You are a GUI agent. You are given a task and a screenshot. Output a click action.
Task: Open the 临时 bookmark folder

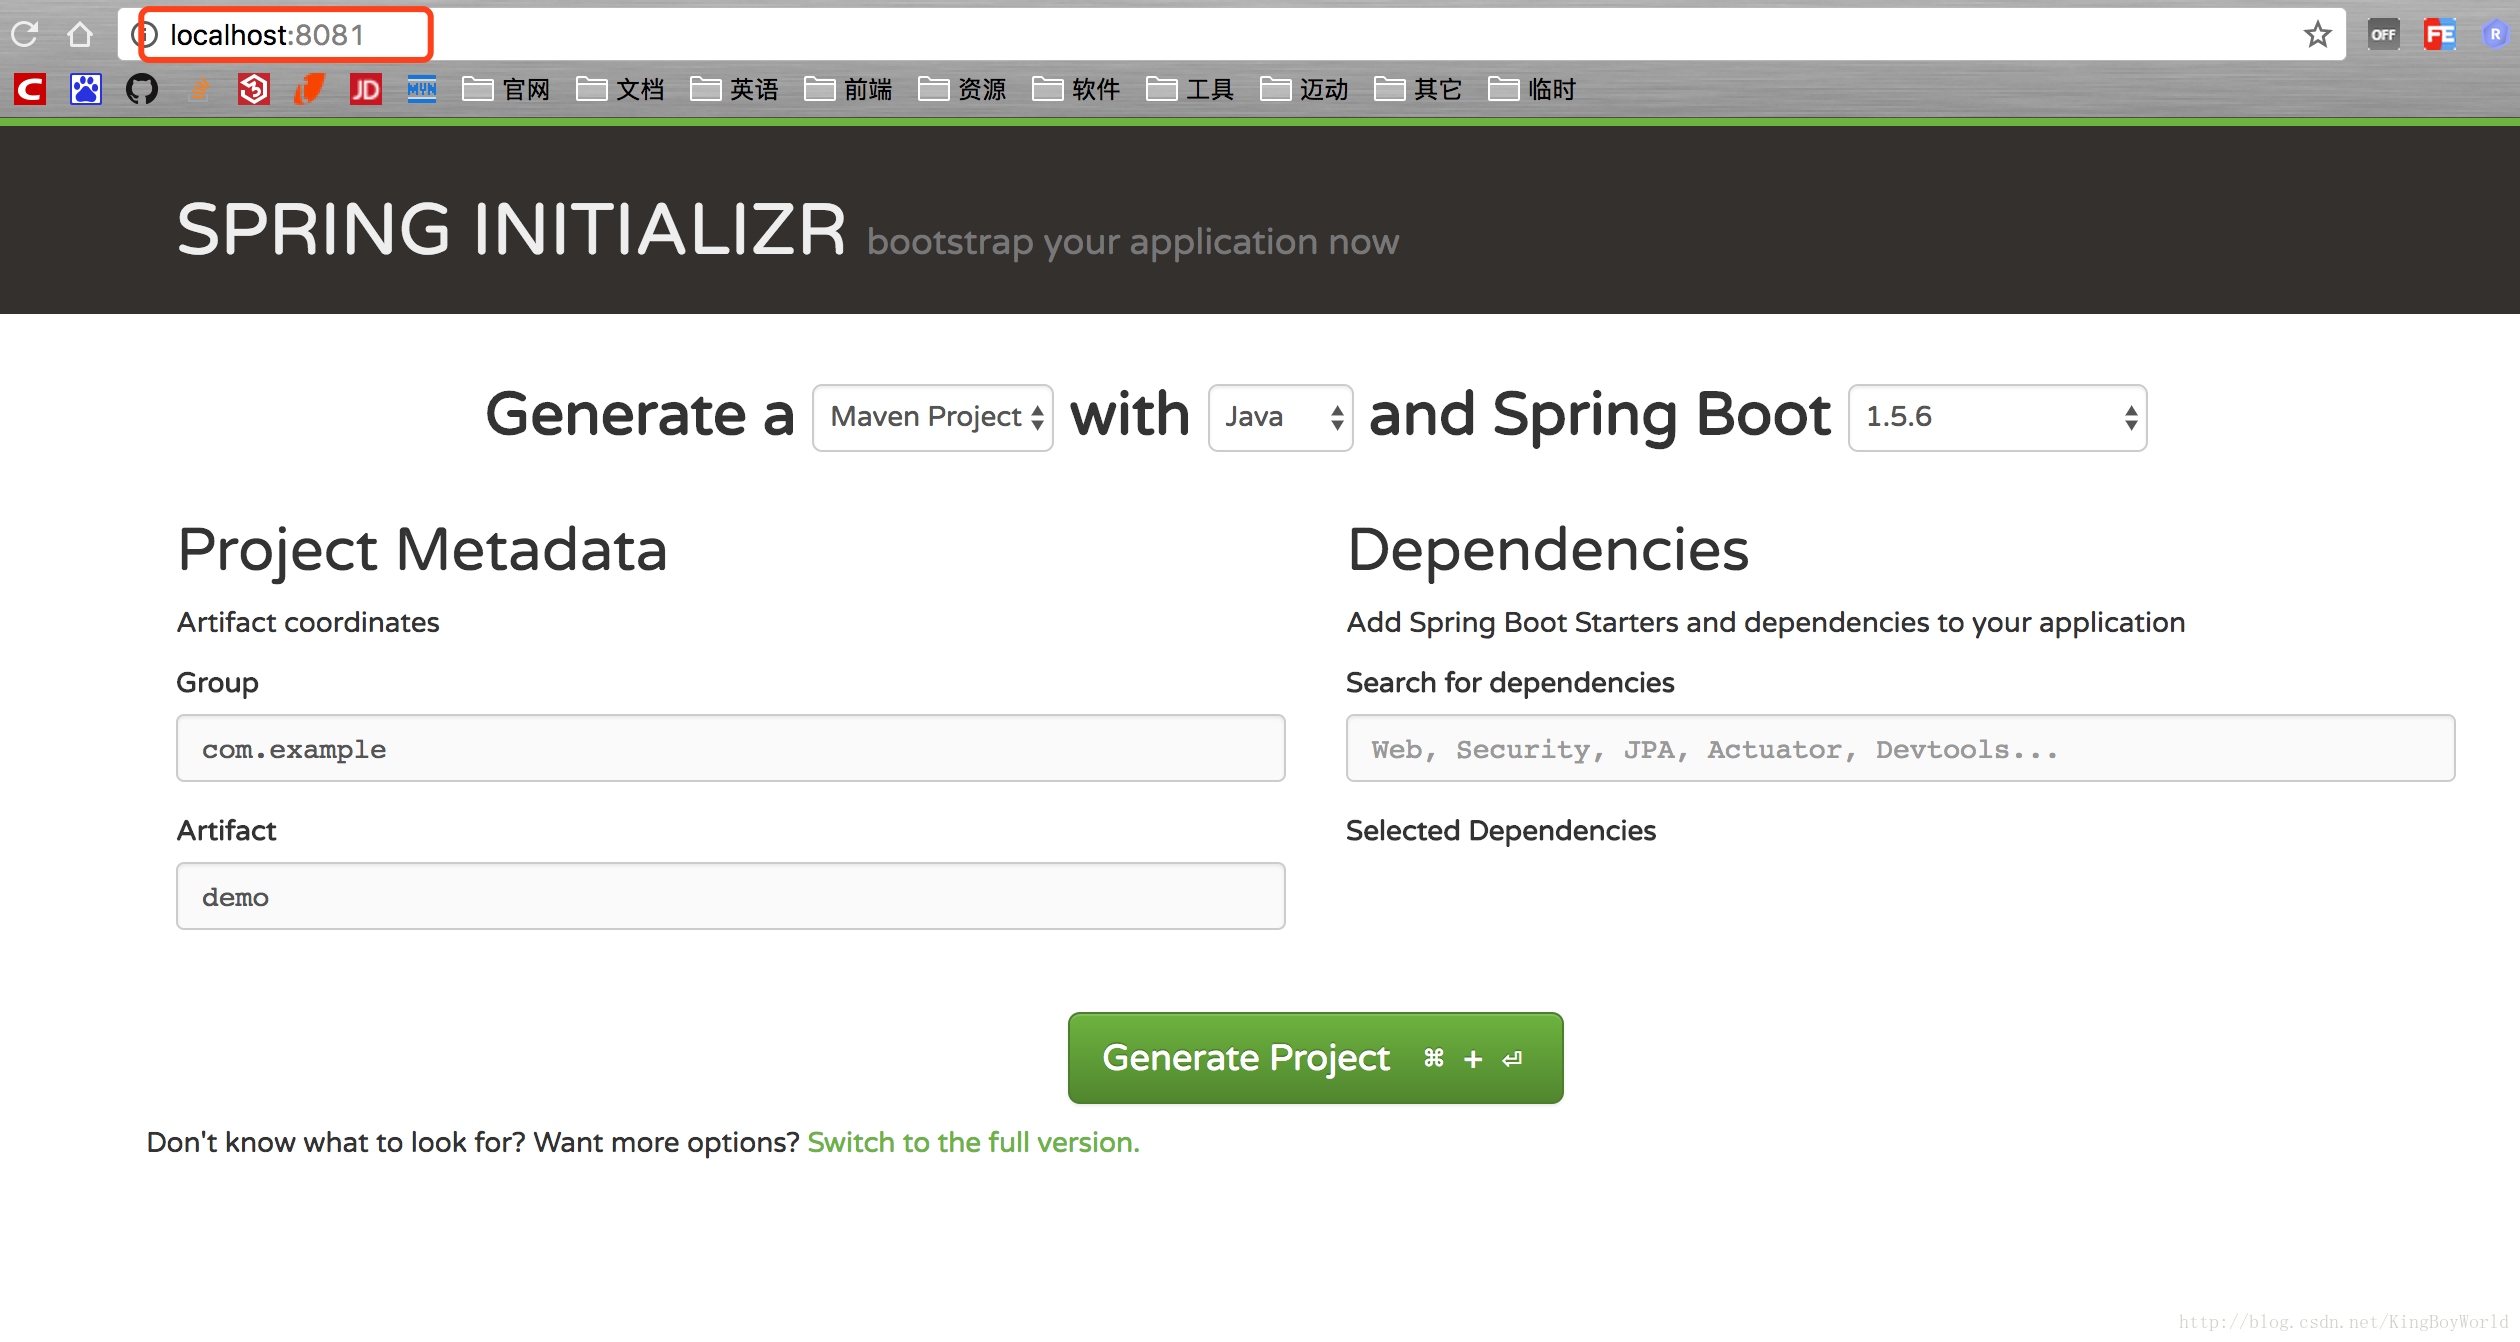point(1532,90)
